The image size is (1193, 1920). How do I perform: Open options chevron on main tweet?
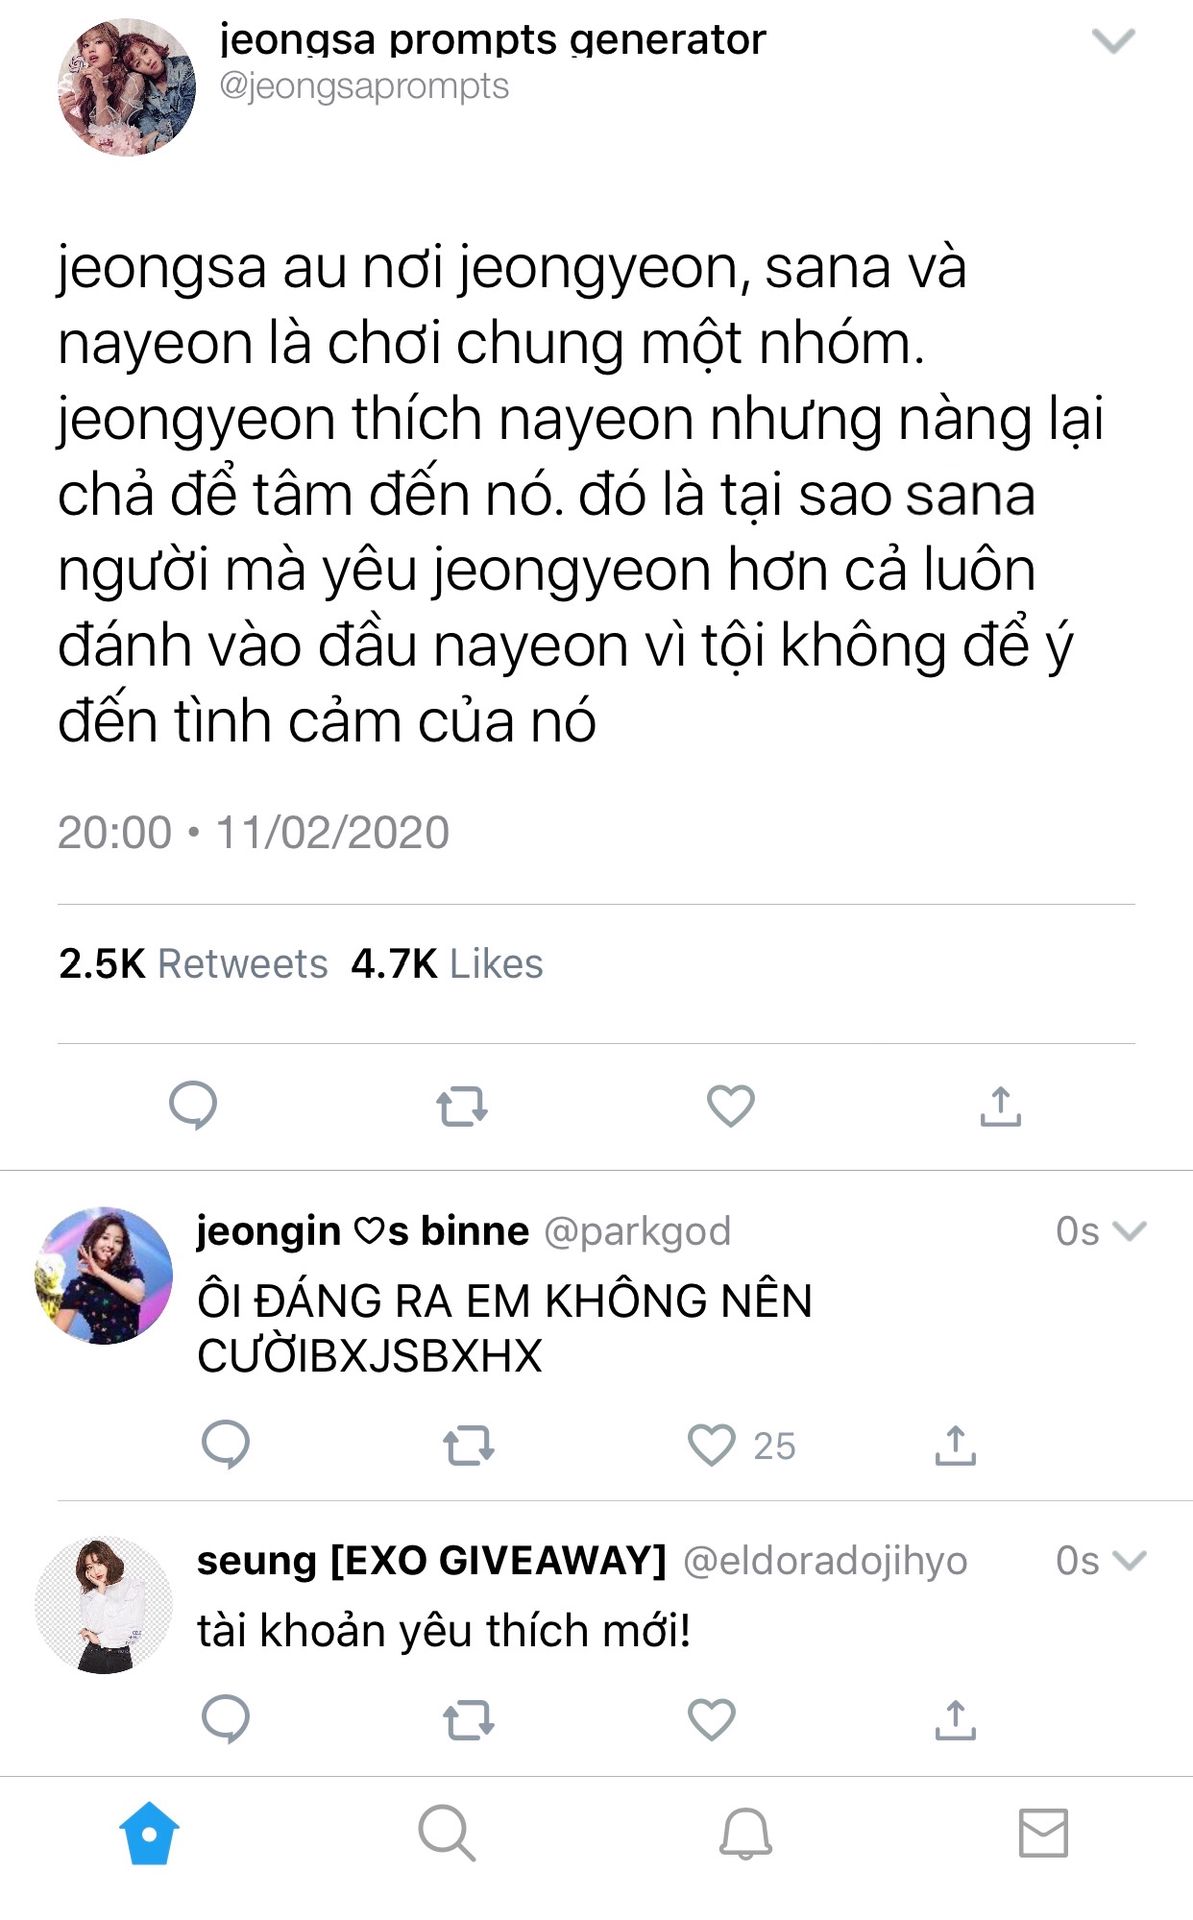(x=1113, y=41)
